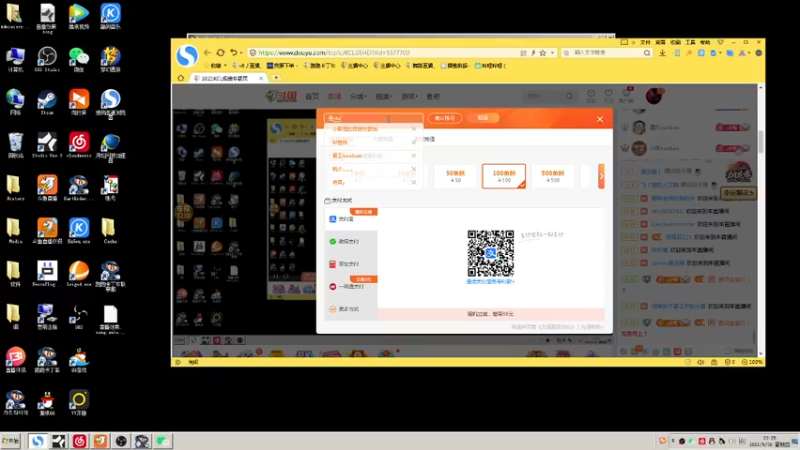The height and width of the screenshot is (450, 800).
Task: Remove first account suggestion entry
Action: [414, 129]
